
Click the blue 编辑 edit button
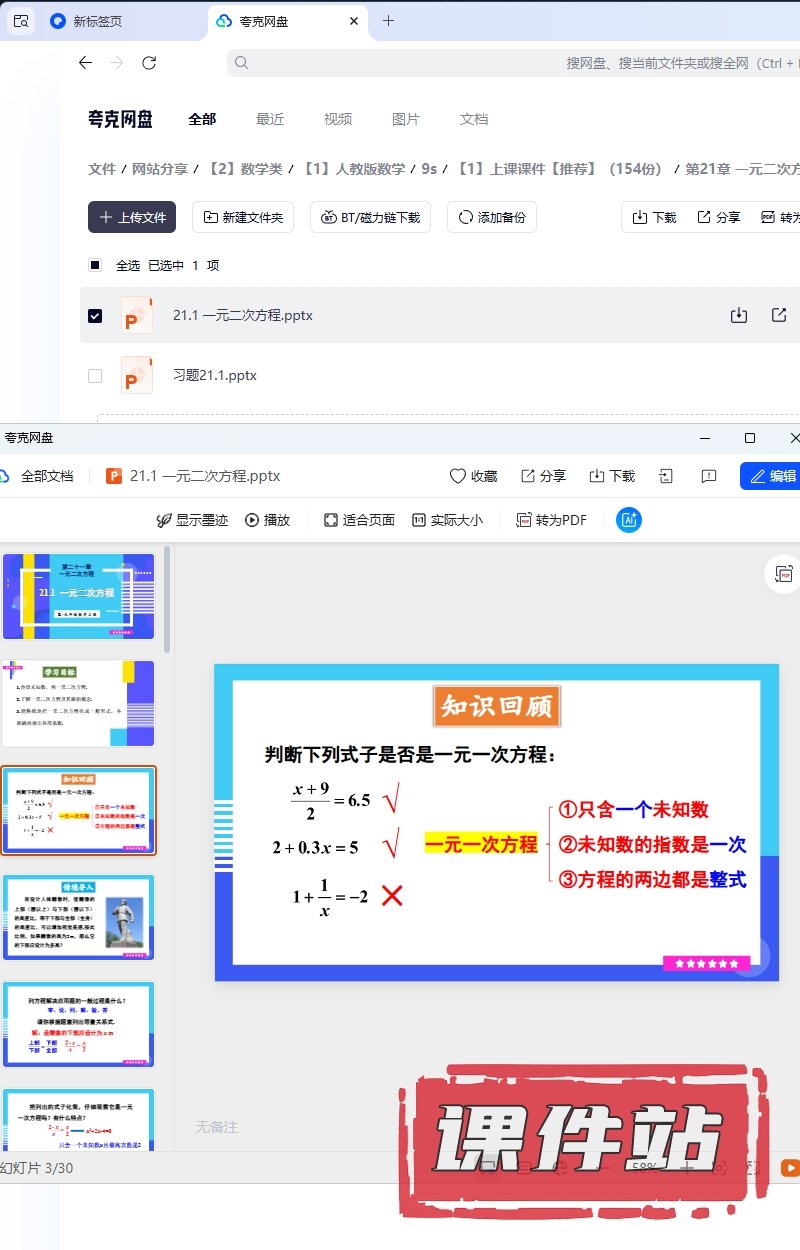point(772,476)
